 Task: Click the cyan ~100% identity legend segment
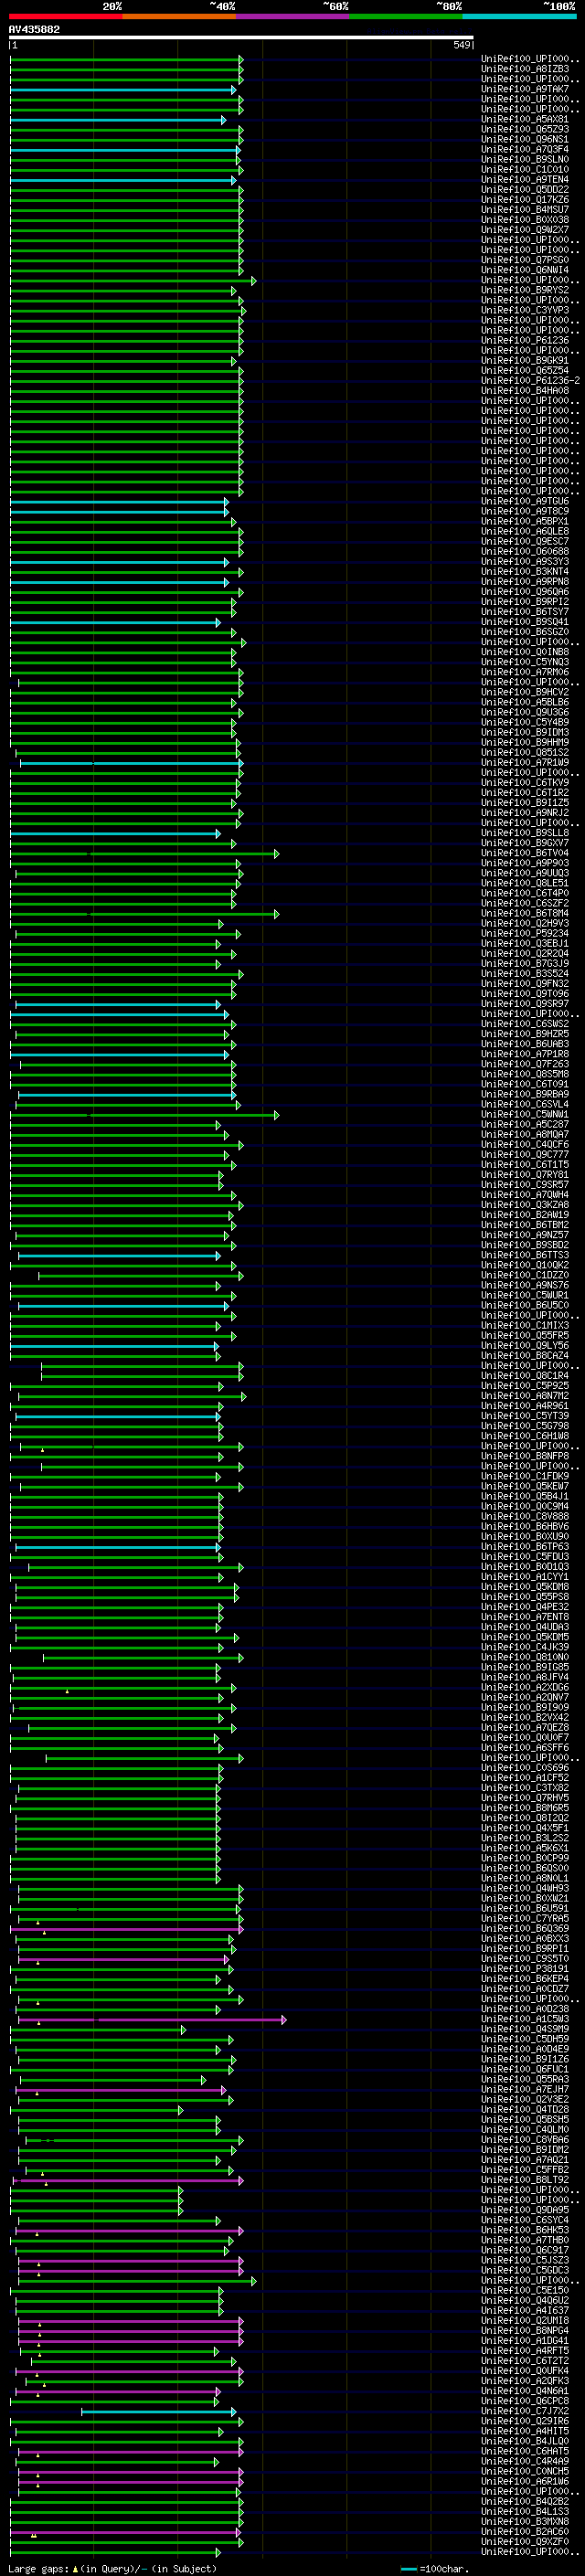click(x=519, y=16)
